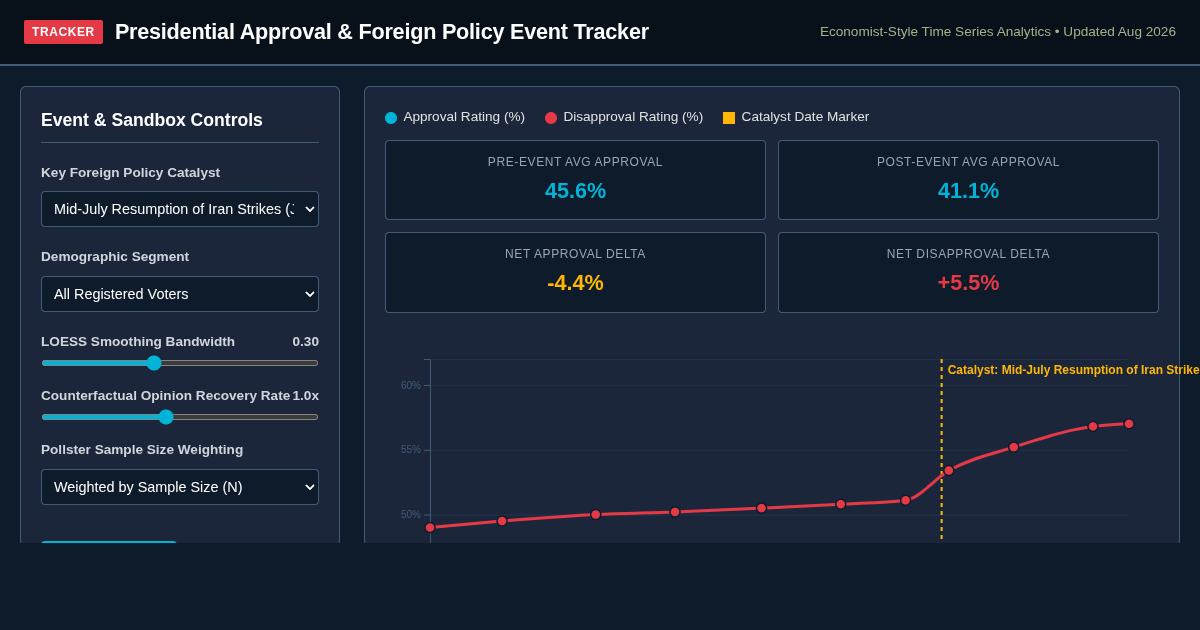Adjust the Counterfactual Opinion Recovery Rate slider
Viewport: 1200px width, 630px height.
tap(180, 417)
